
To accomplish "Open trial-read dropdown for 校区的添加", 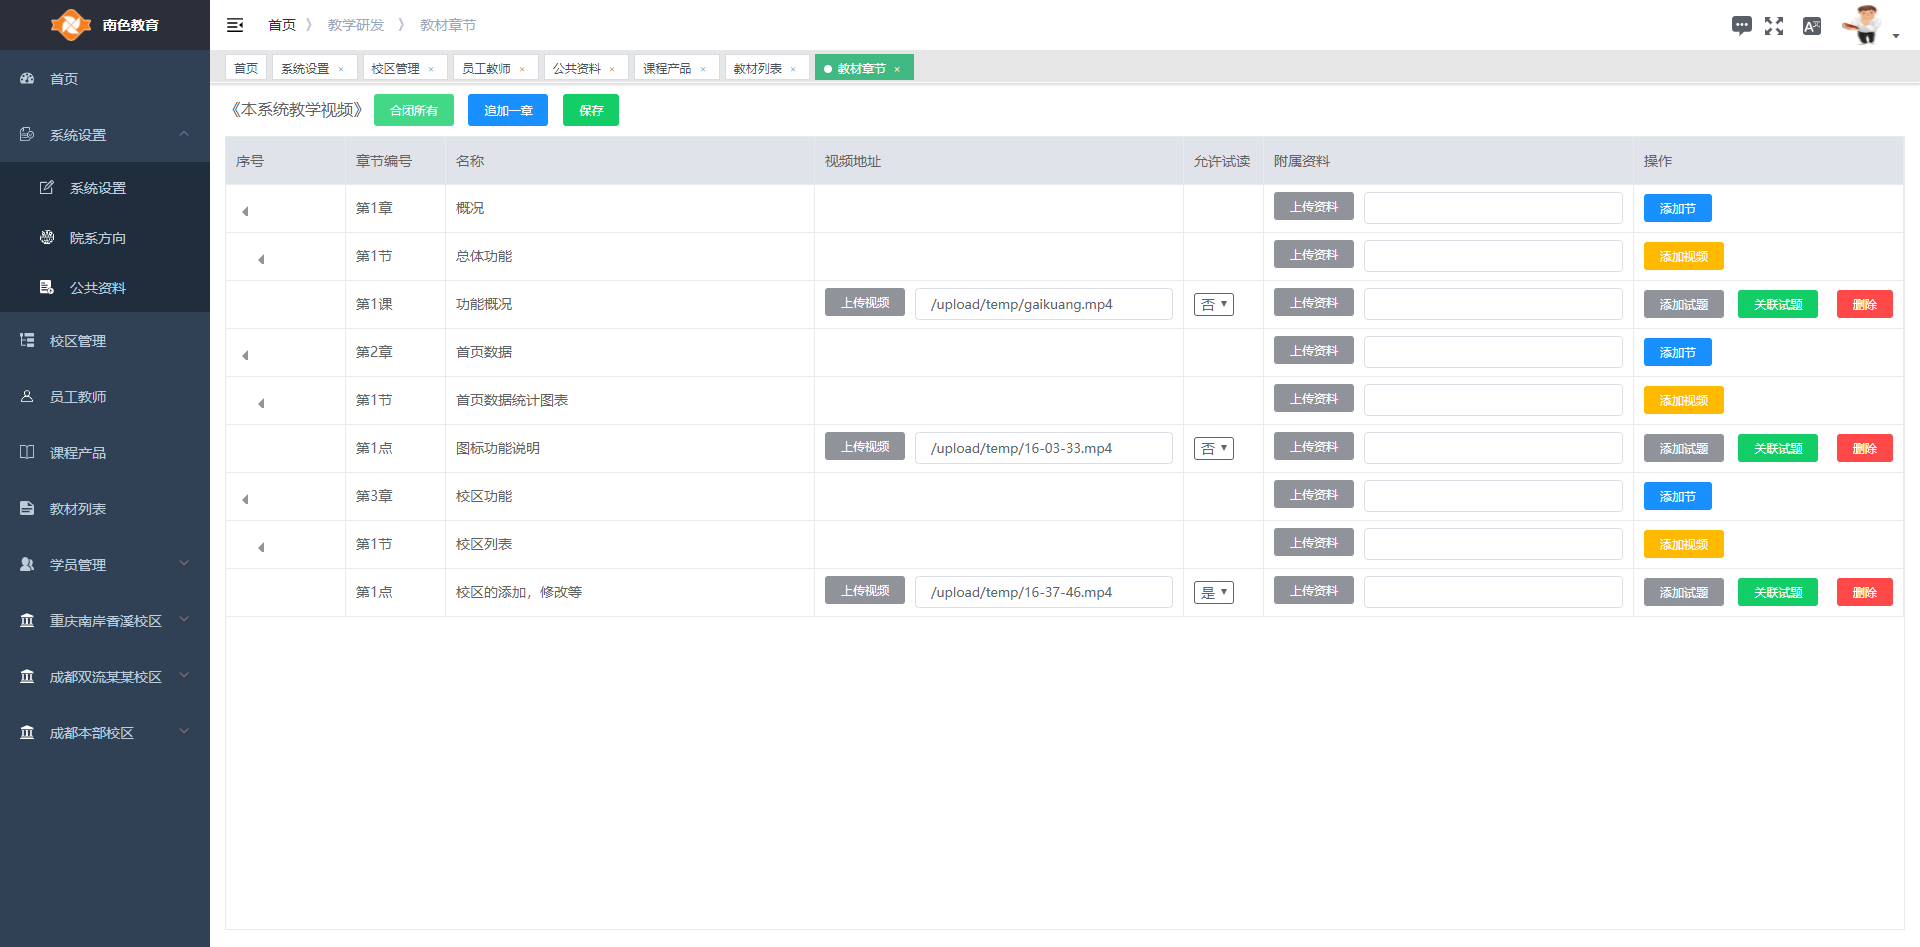I will 1213,593.
